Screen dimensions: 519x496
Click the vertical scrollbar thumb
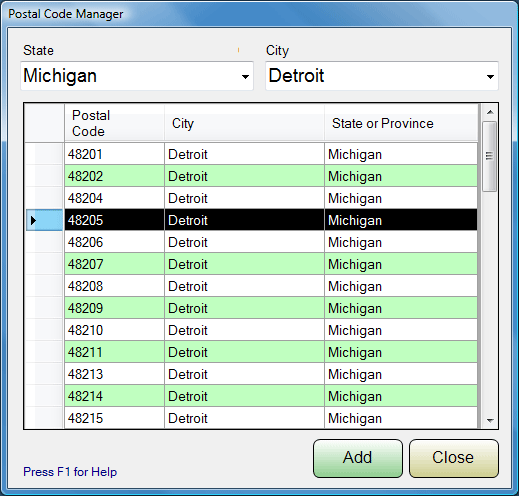click(x=489, y=156)
